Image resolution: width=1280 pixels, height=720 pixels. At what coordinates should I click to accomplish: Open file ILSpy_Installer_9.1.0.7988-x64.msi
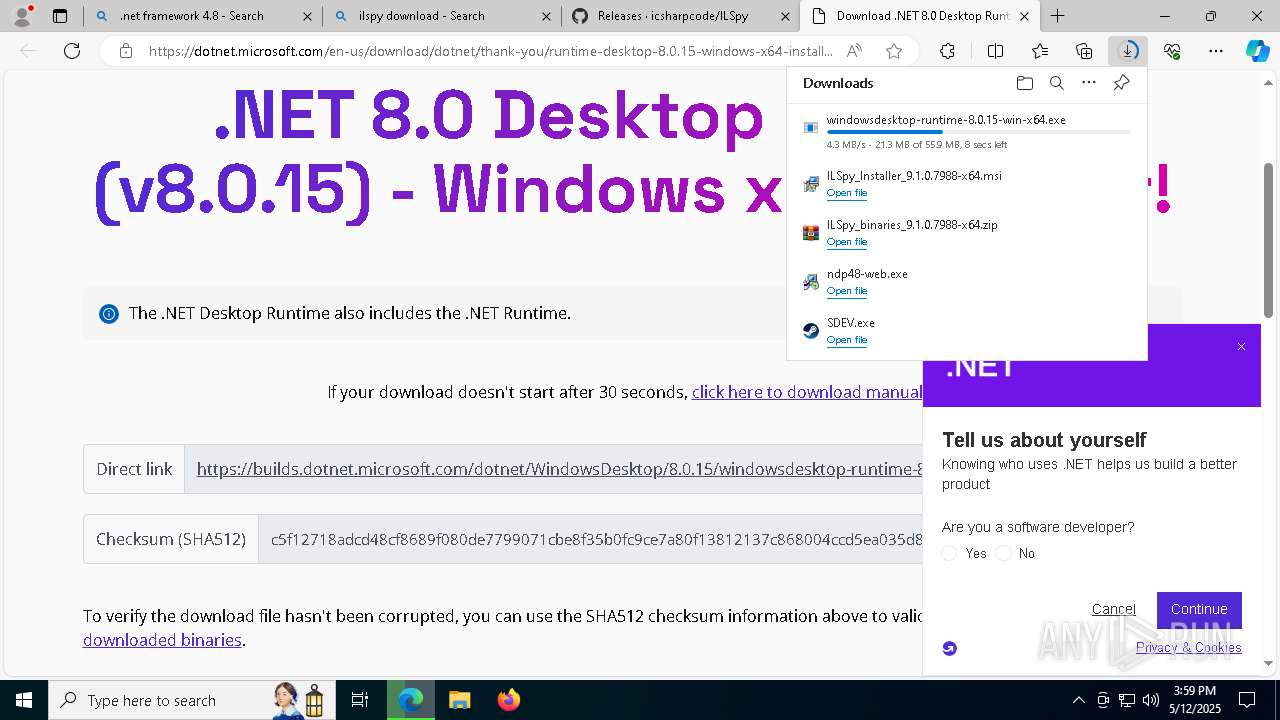pyautogui.click(x=847, y=193)
